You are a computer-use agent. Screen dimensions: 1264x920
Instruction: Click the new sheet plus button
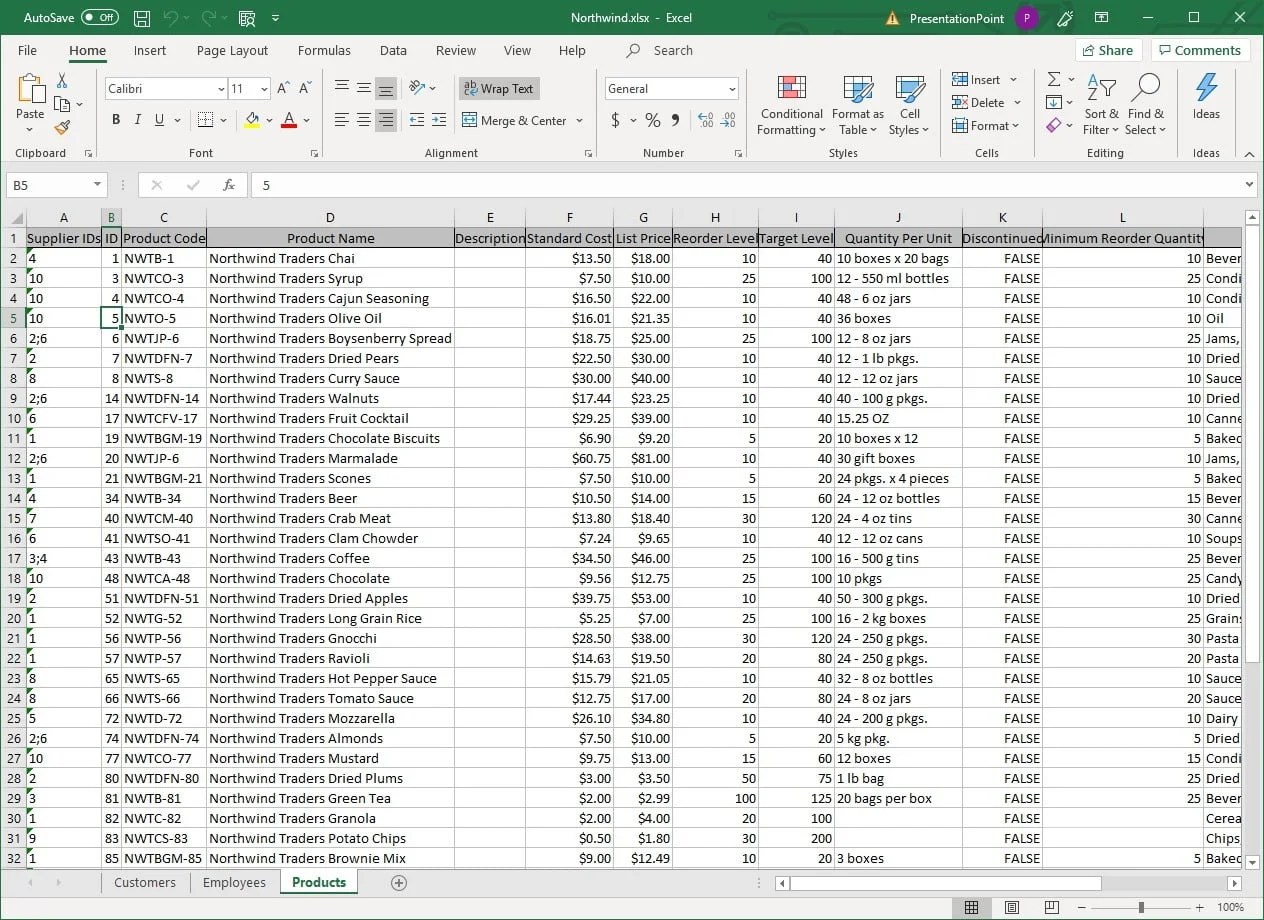click(399, 882)
